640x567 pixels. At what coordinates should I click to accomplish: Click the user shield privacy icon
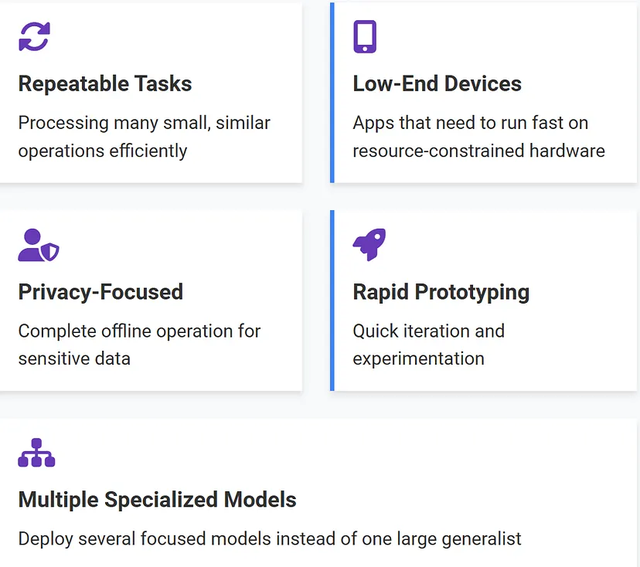(39, 245)
